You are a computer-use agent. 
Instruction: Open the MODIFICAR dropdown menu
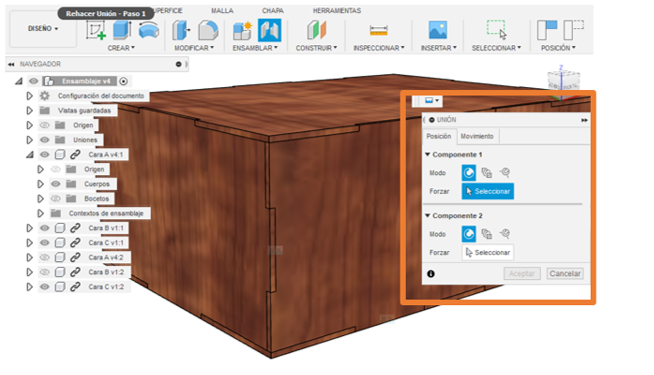(194, 48)
